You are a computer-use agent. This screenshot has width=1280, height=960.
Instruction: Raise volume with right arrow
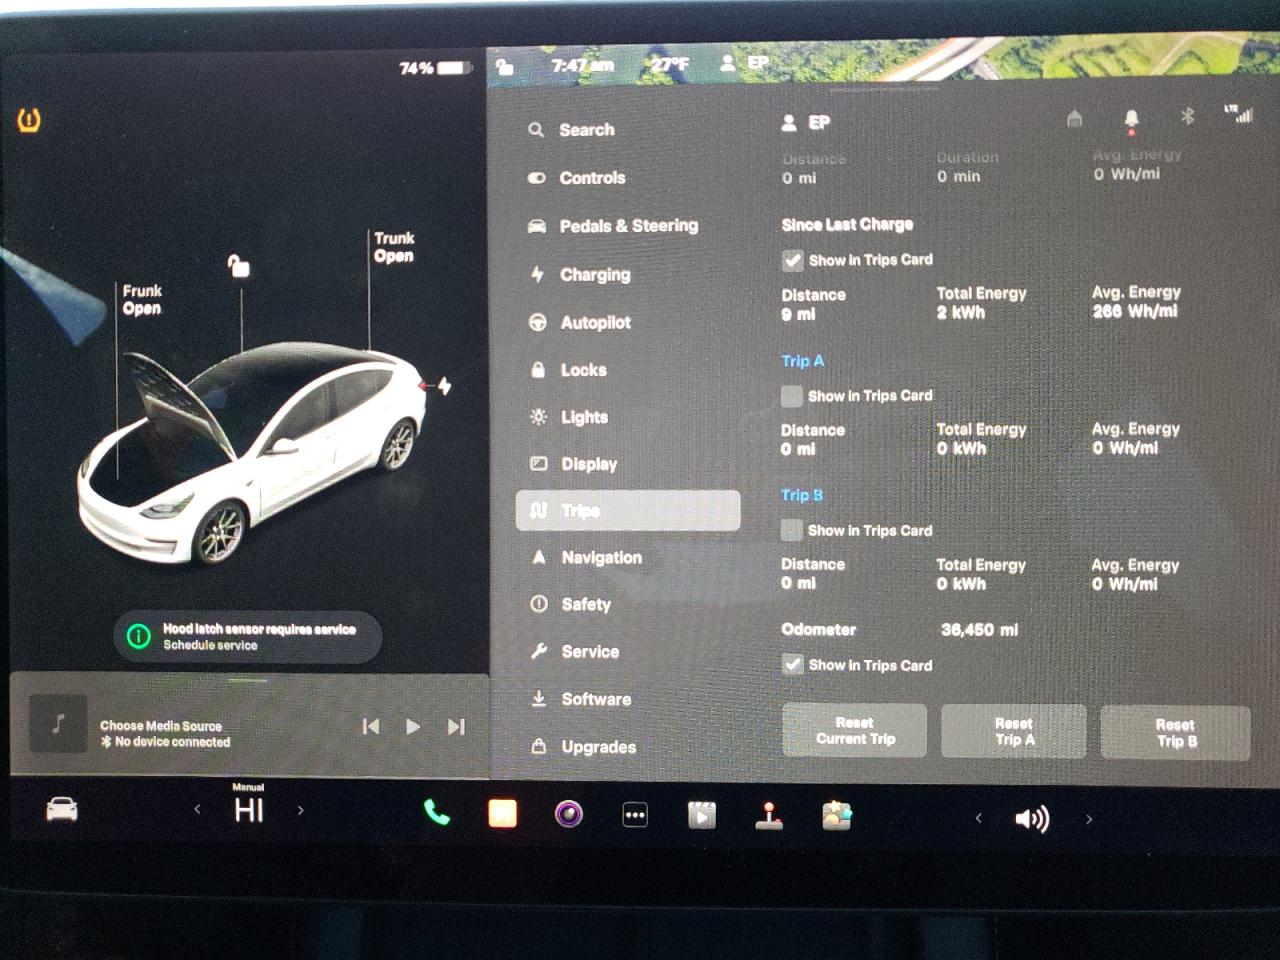[x=1089, y=820]
